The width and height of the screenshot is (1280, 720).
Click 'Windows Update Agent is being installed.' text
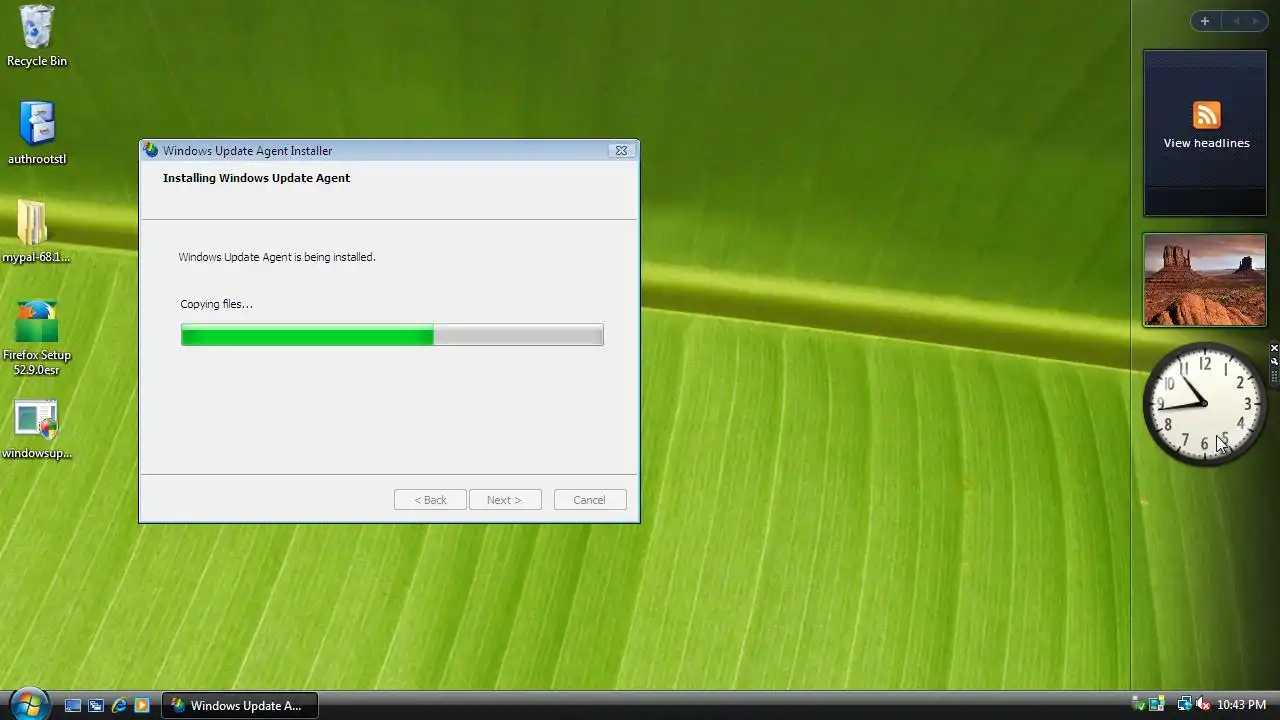[x=277, y=257]
